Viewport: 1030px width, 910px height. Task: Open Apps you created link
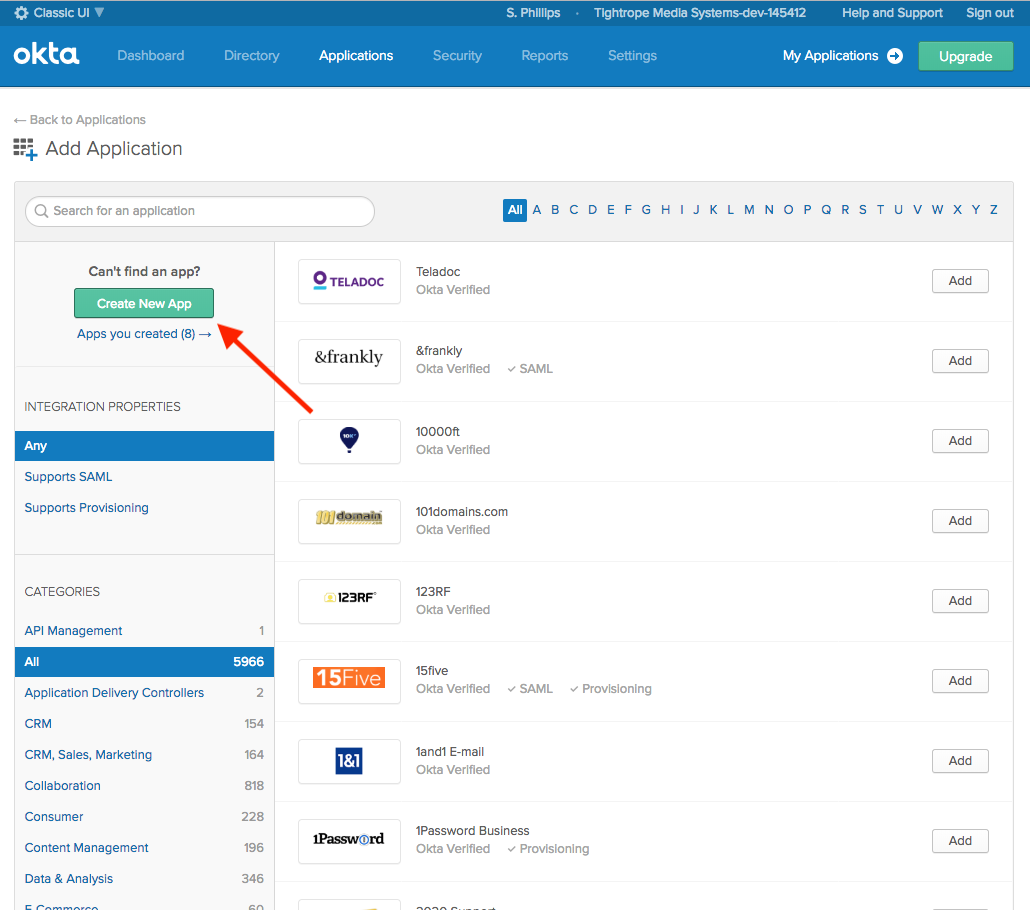[144, 334]
